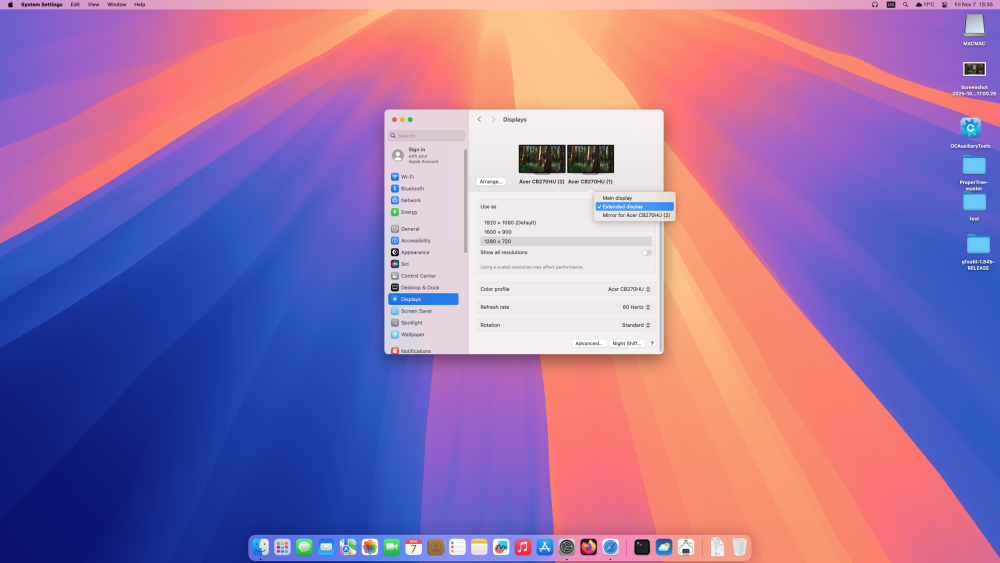This screenshot has width=1000, height=563.
Task: Open Safari from the Dock
Action: pyautogui.click(x=610, y=547)
